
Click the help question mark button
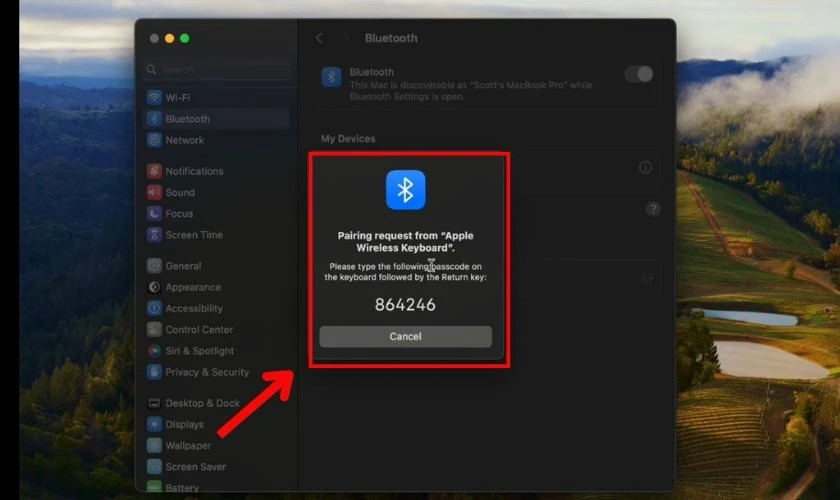[652, 209]
